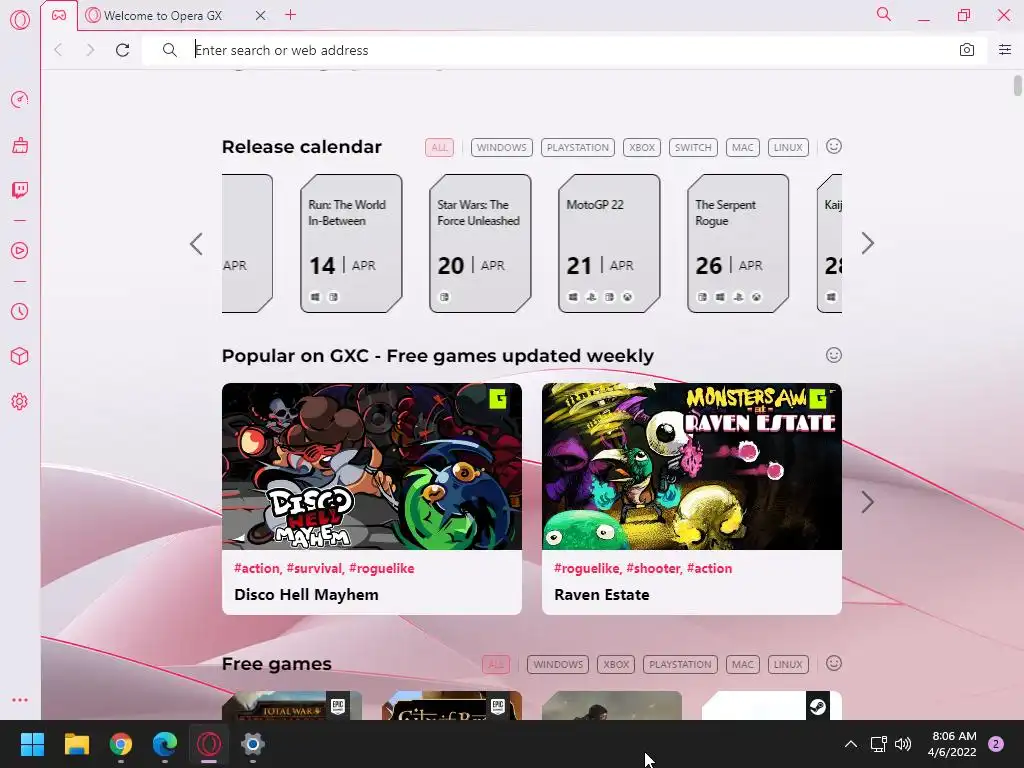
Task: Show hidden system tray icons chevron
Action: click(x=850, y=744)
